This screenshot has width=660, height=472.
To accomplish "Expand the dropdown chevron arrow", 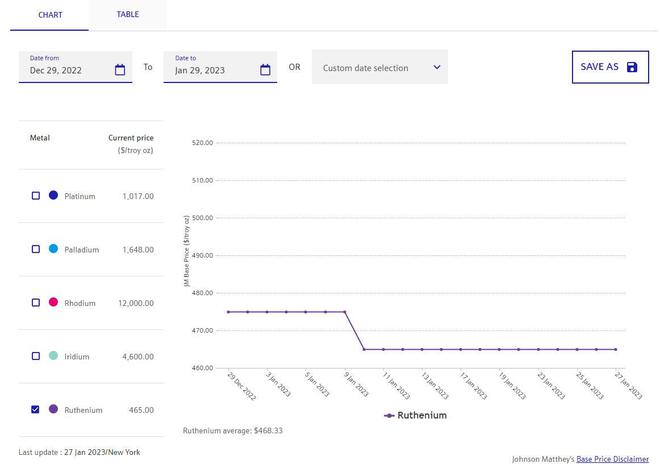I will pos(436,68).
